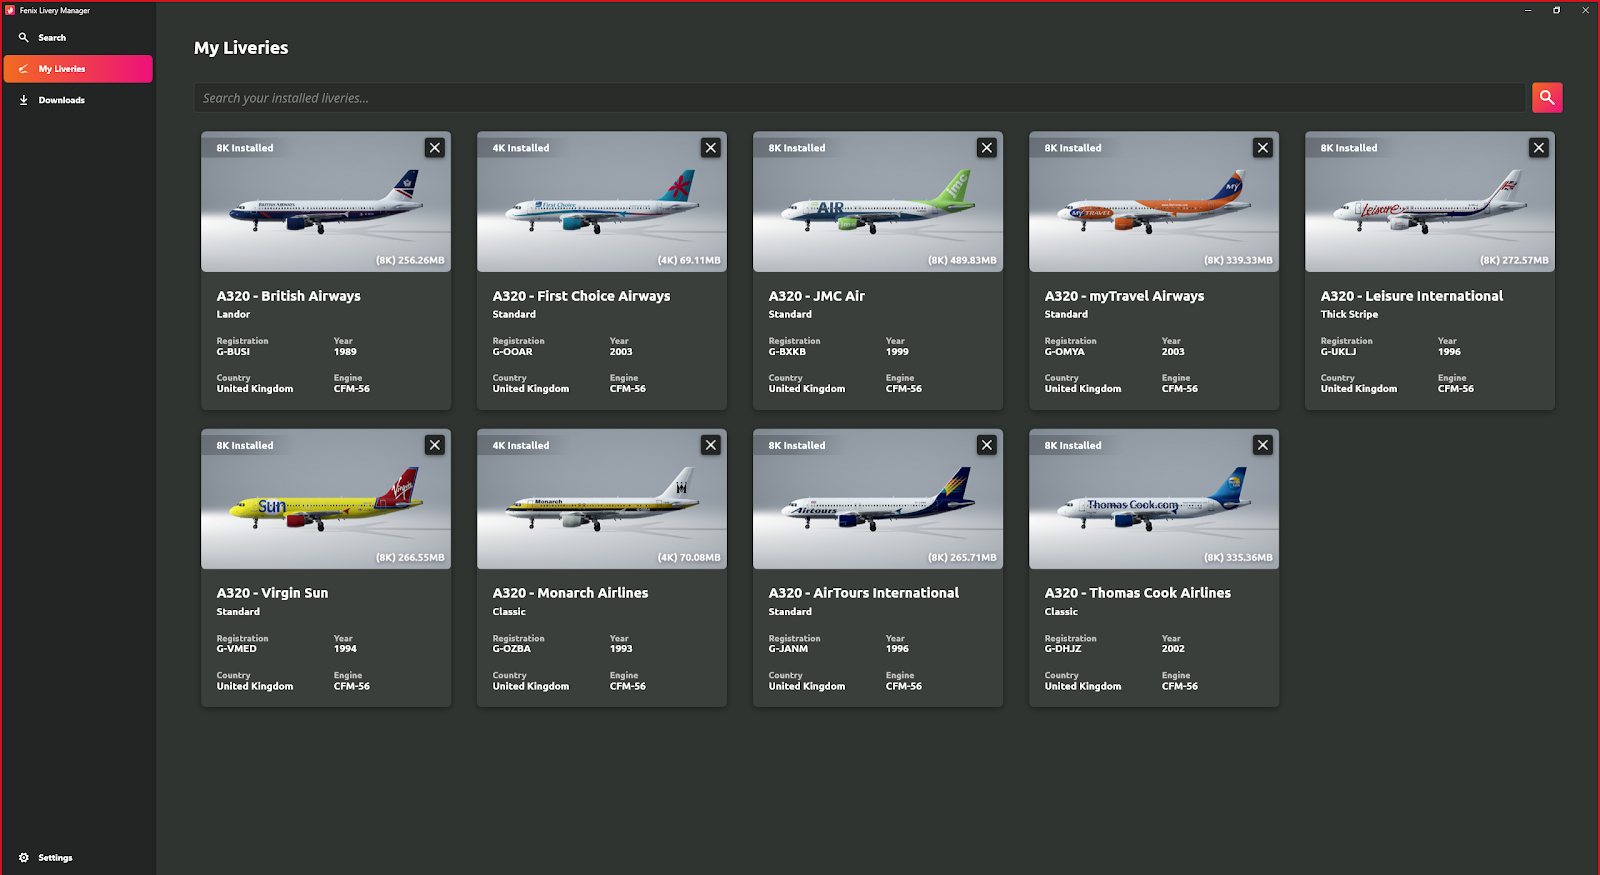Click the 339.33MB file size label
The height and width of the screenshot is (875, 1600).
1238,260
